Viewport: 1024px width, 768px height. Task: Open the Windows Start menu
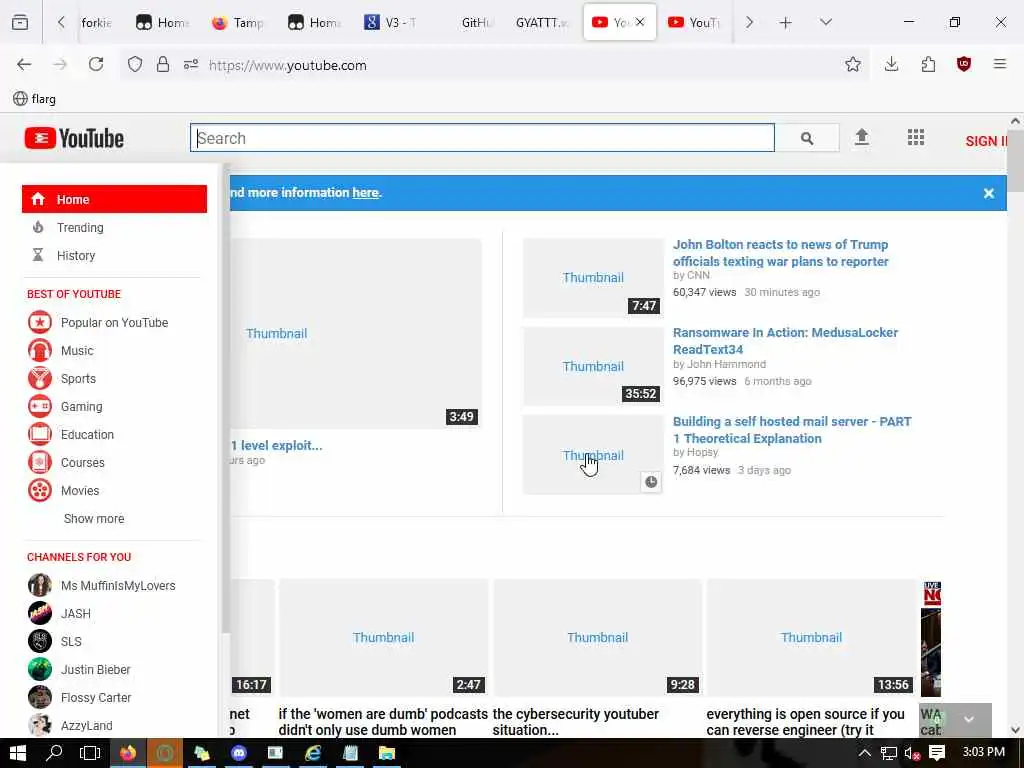pos(18,753)
